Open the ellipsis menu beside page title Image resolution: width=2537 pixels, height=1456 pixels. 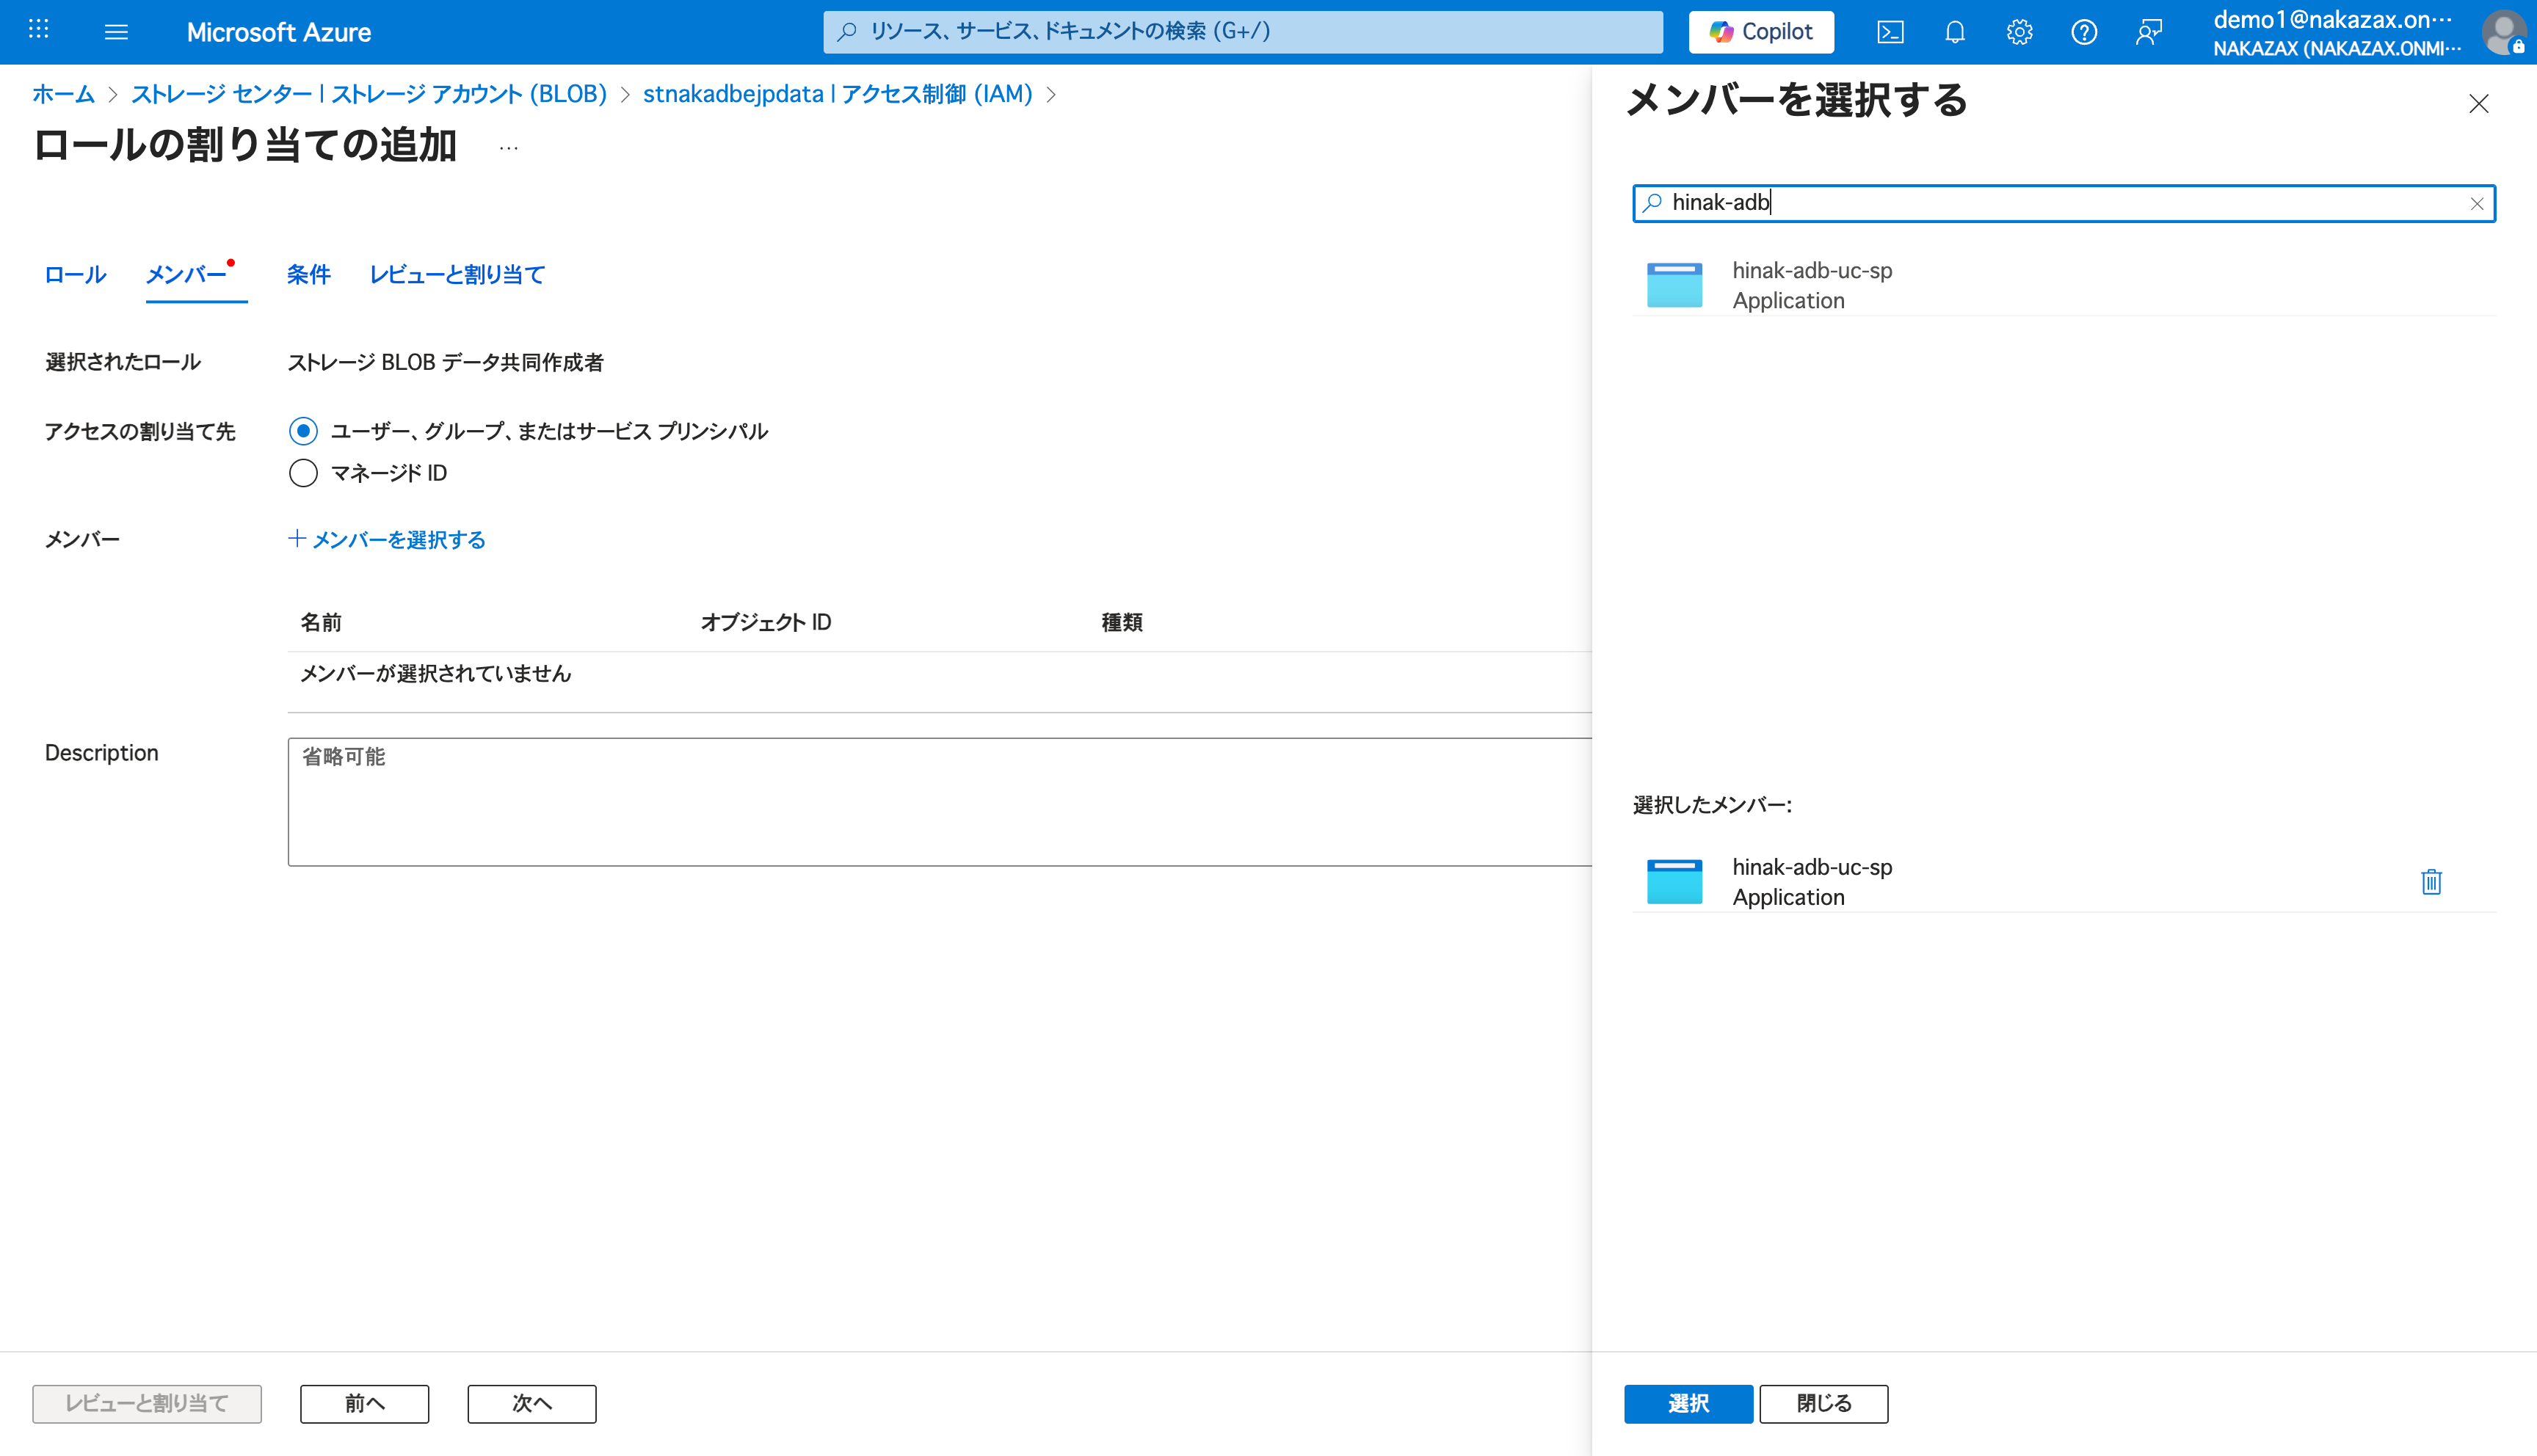click(508, 148)
